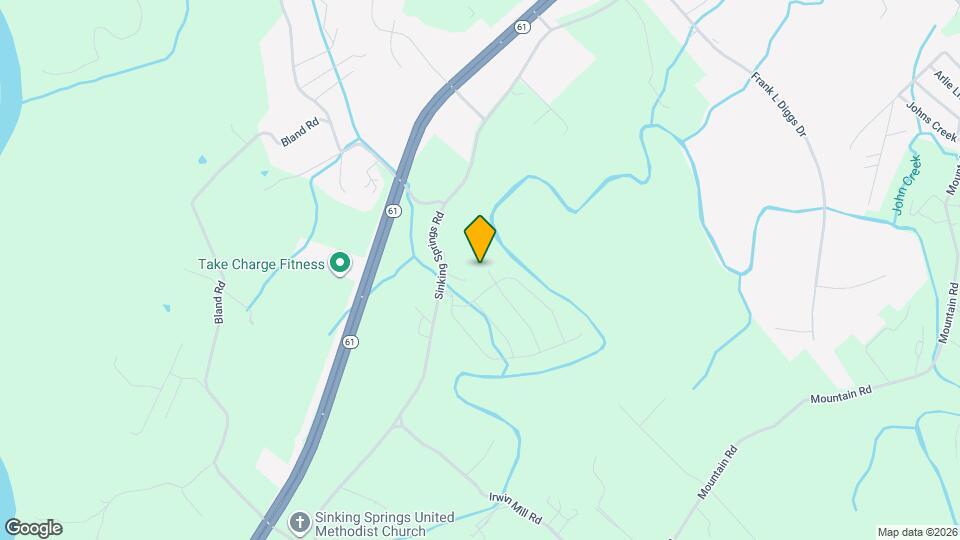Open the Take Charge Fitness marker icon
Screen dimensions: 960x540
pyautogui.click(x=340, y=264)
